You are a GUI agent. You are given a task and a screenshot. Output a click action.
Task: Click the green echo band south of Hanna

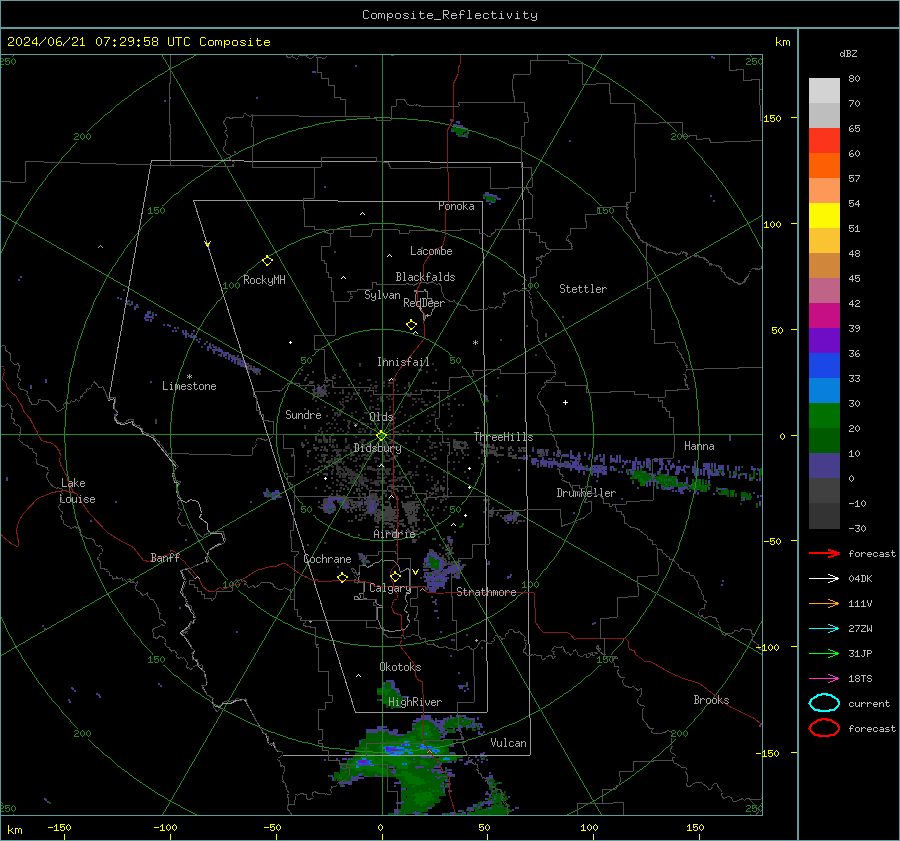tap(669, 480)
